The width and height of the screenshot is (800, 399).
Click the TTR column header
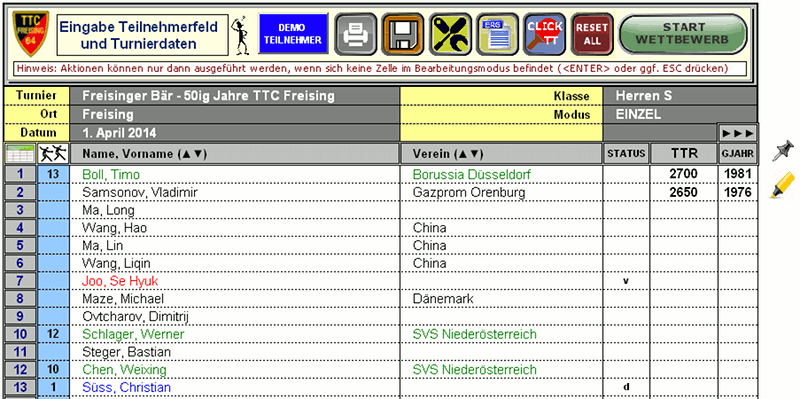[x=684, y=154]
